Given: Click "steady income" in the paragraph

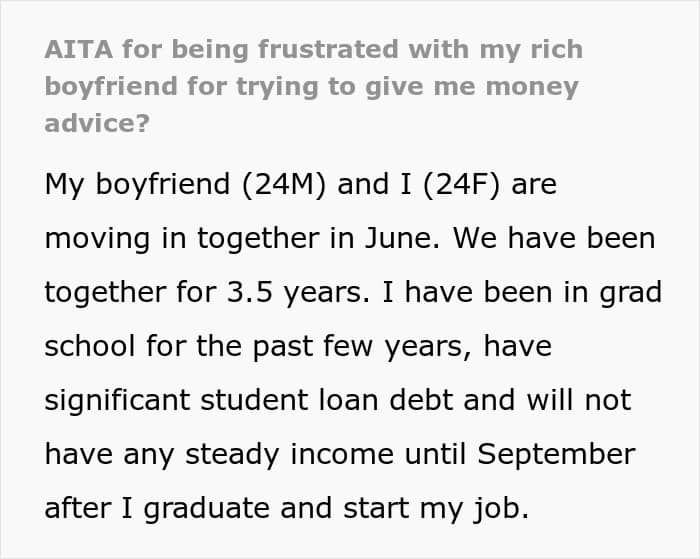Looking at the screenshot, I should (x=289, y=456).
